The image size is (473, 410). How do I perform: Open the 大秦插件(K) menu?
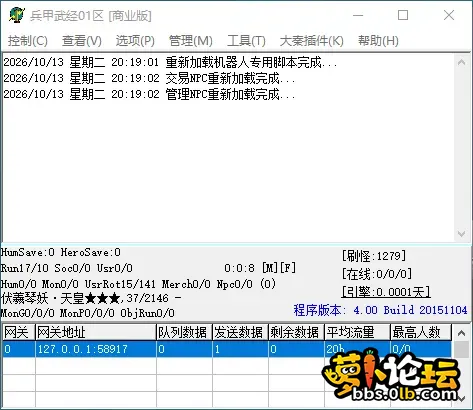(x=312, y=41)
